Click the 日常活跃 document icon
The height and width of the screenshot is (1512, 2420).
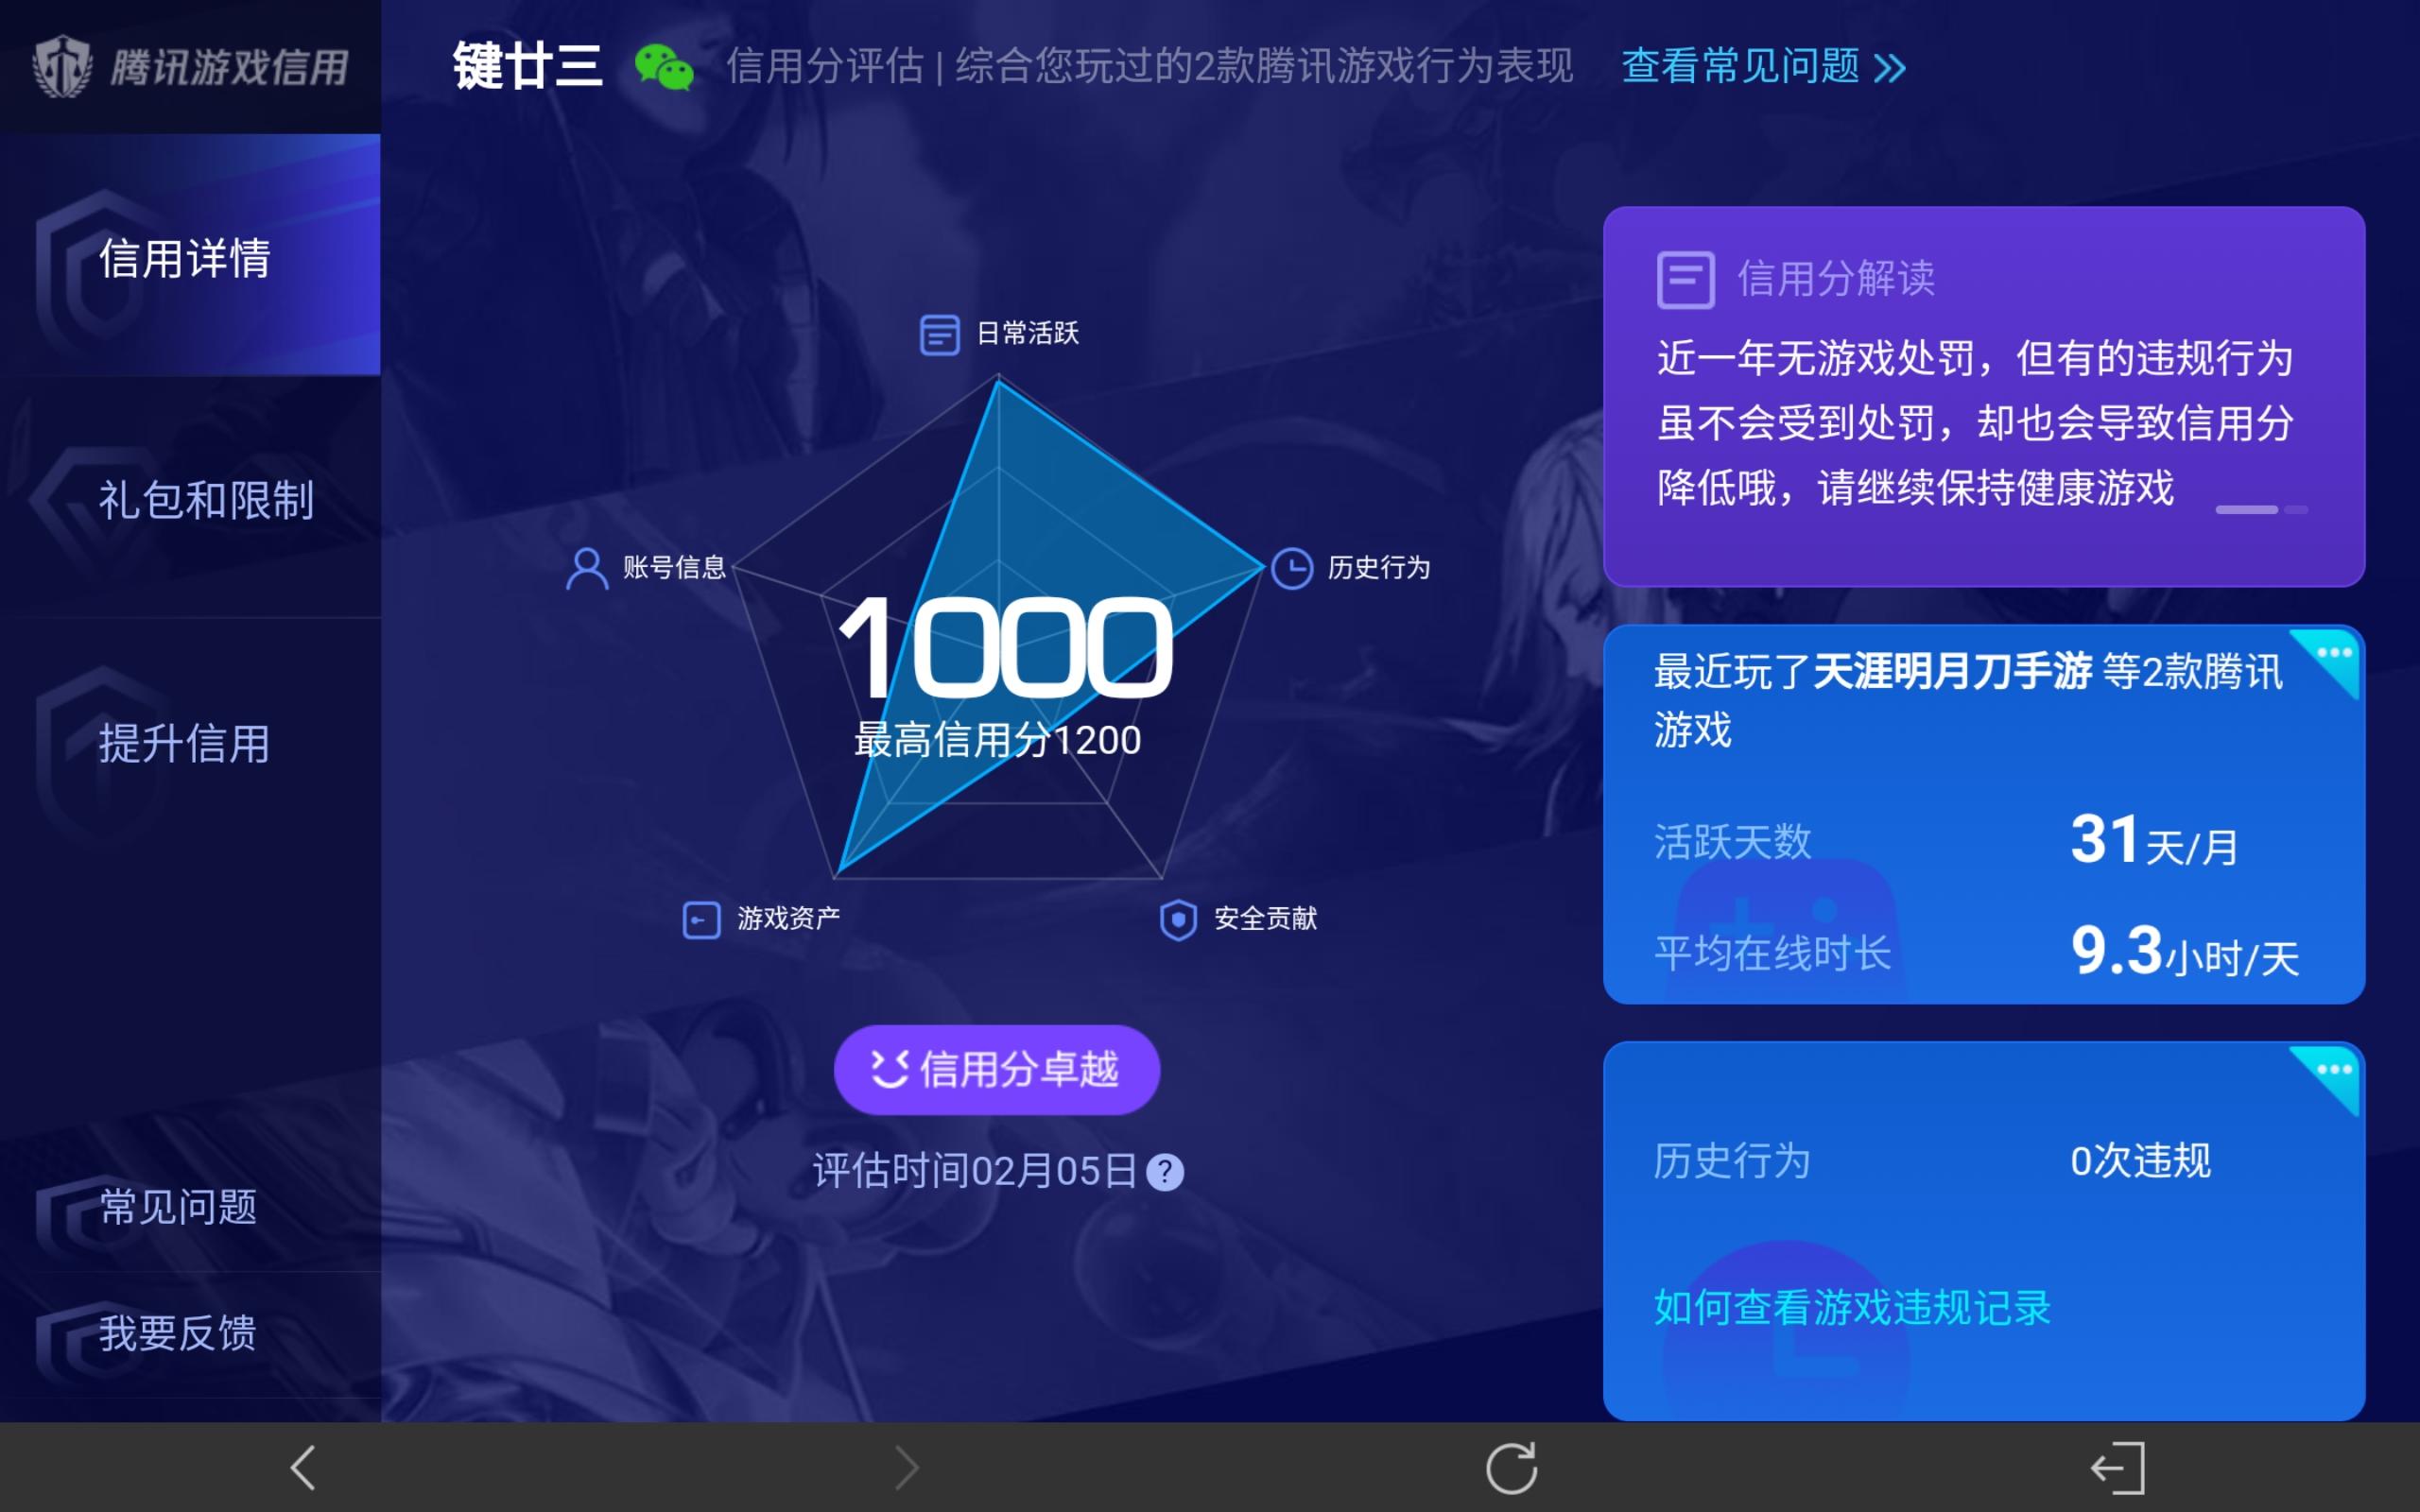[939, 335]
